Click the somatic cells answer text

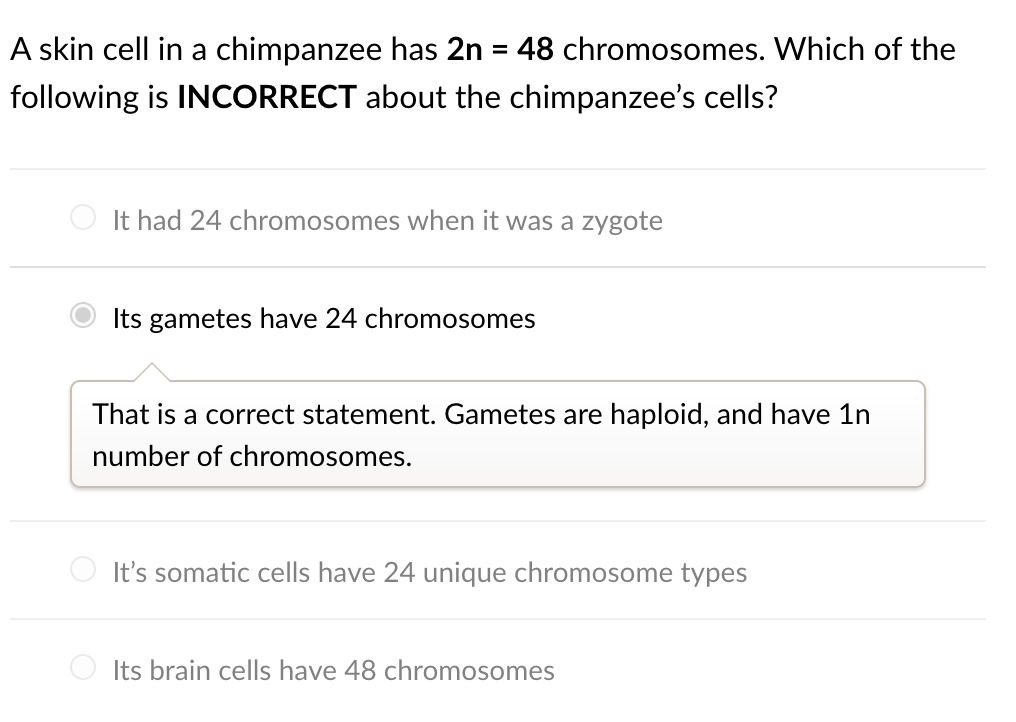429,573
